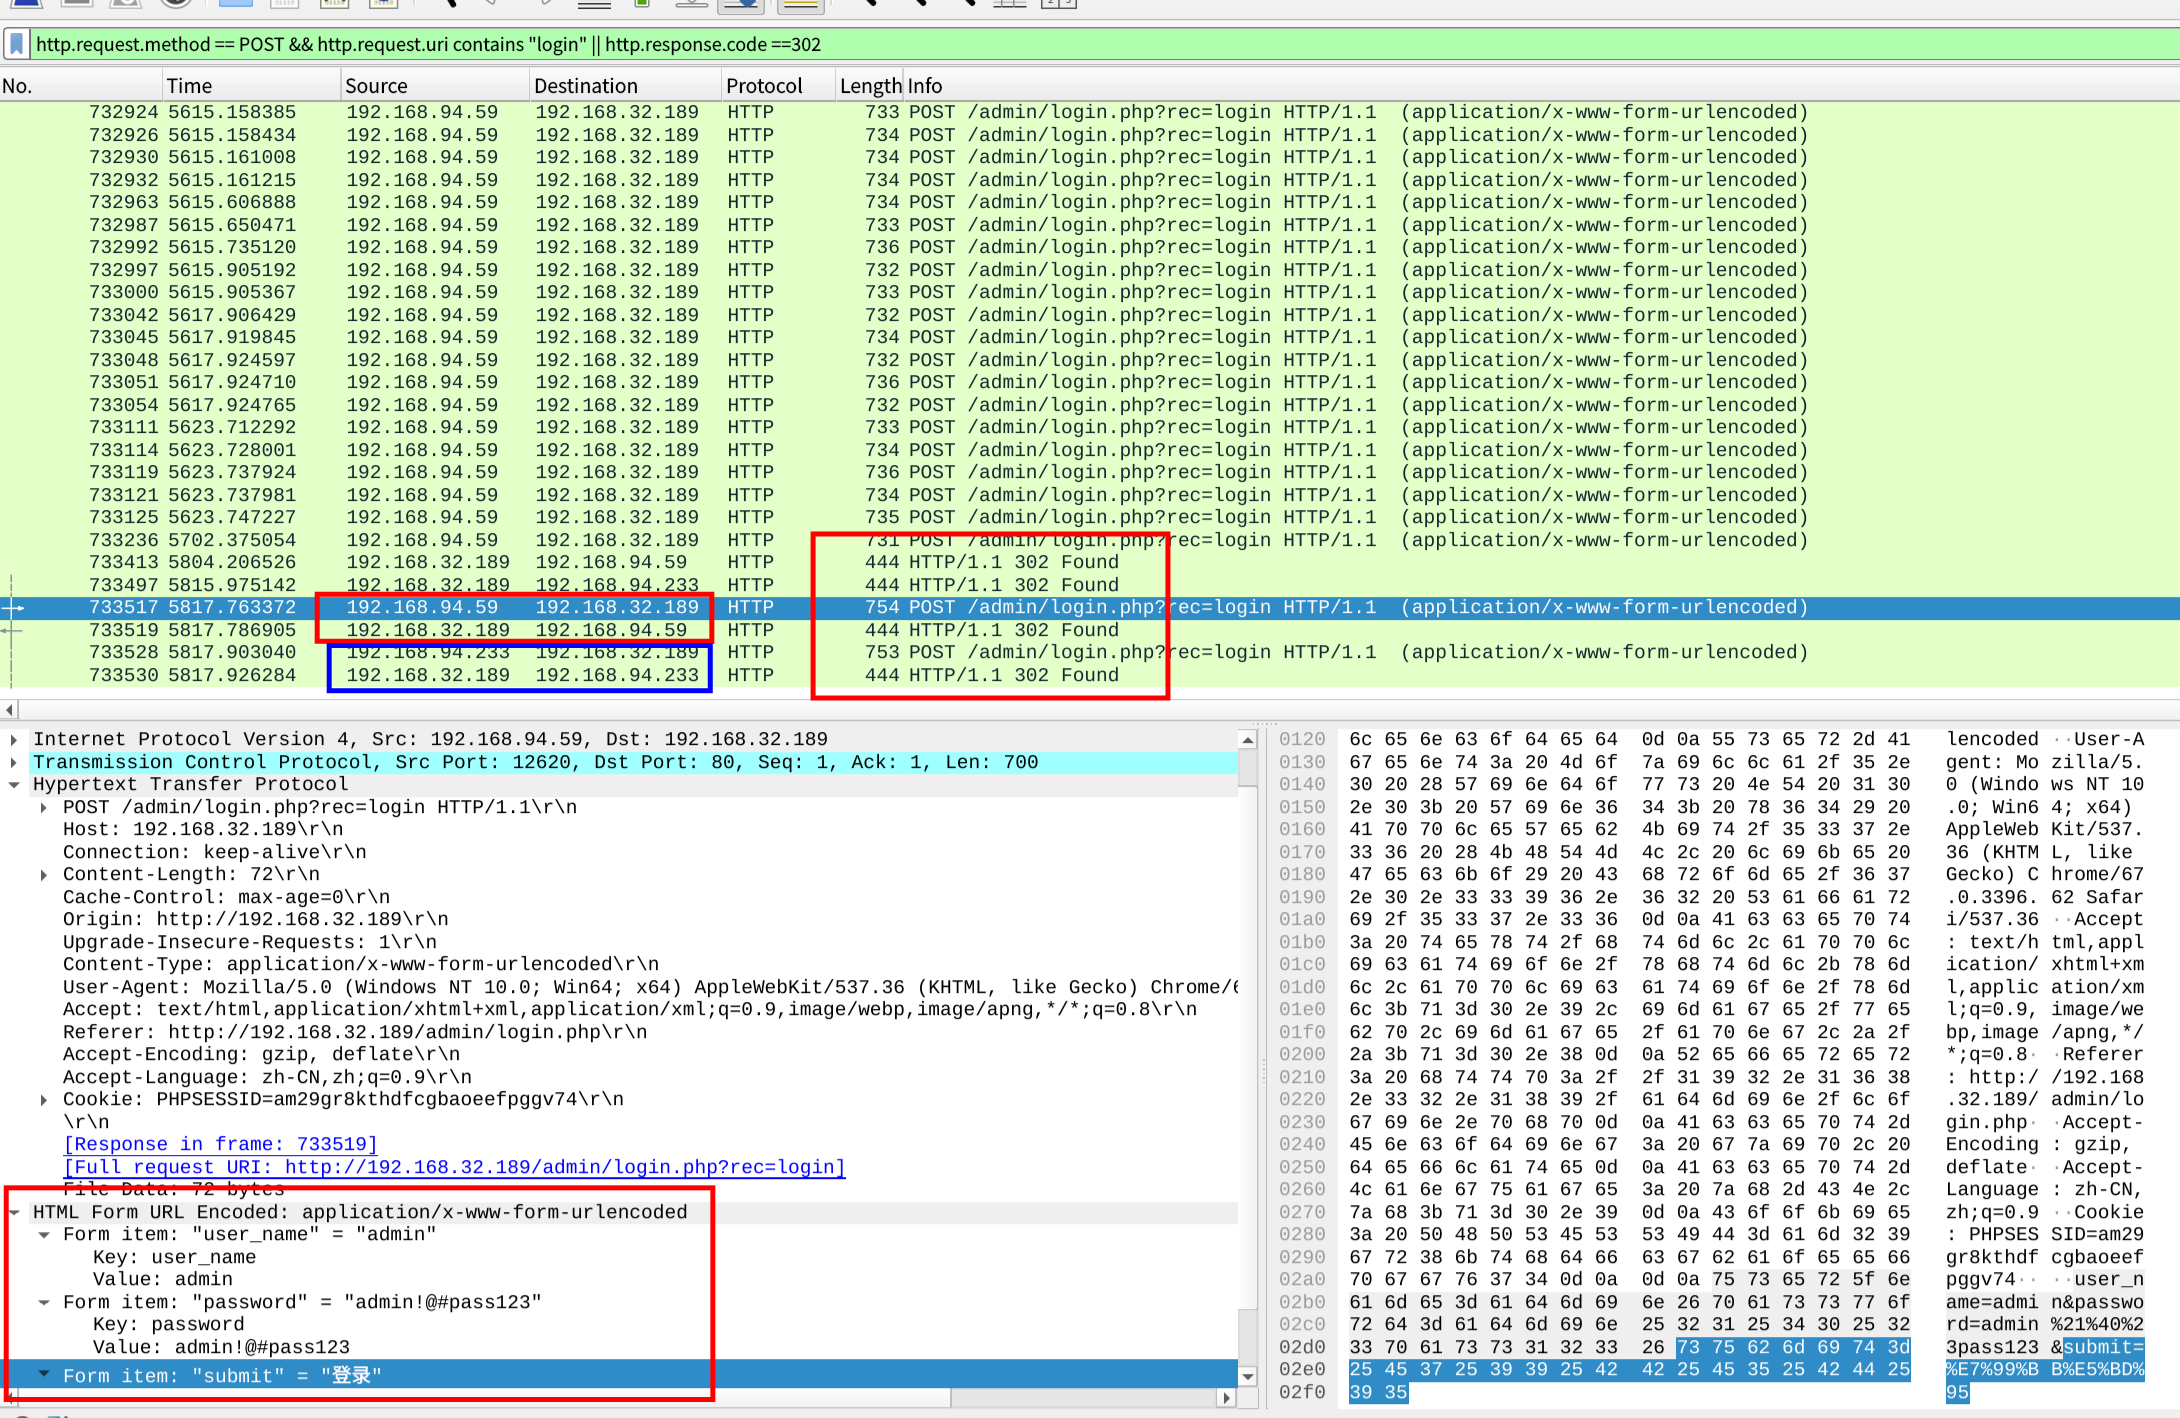Click details pane scroll-up arrow
Screen dimensions: 2180x1418
point(1247,740)
